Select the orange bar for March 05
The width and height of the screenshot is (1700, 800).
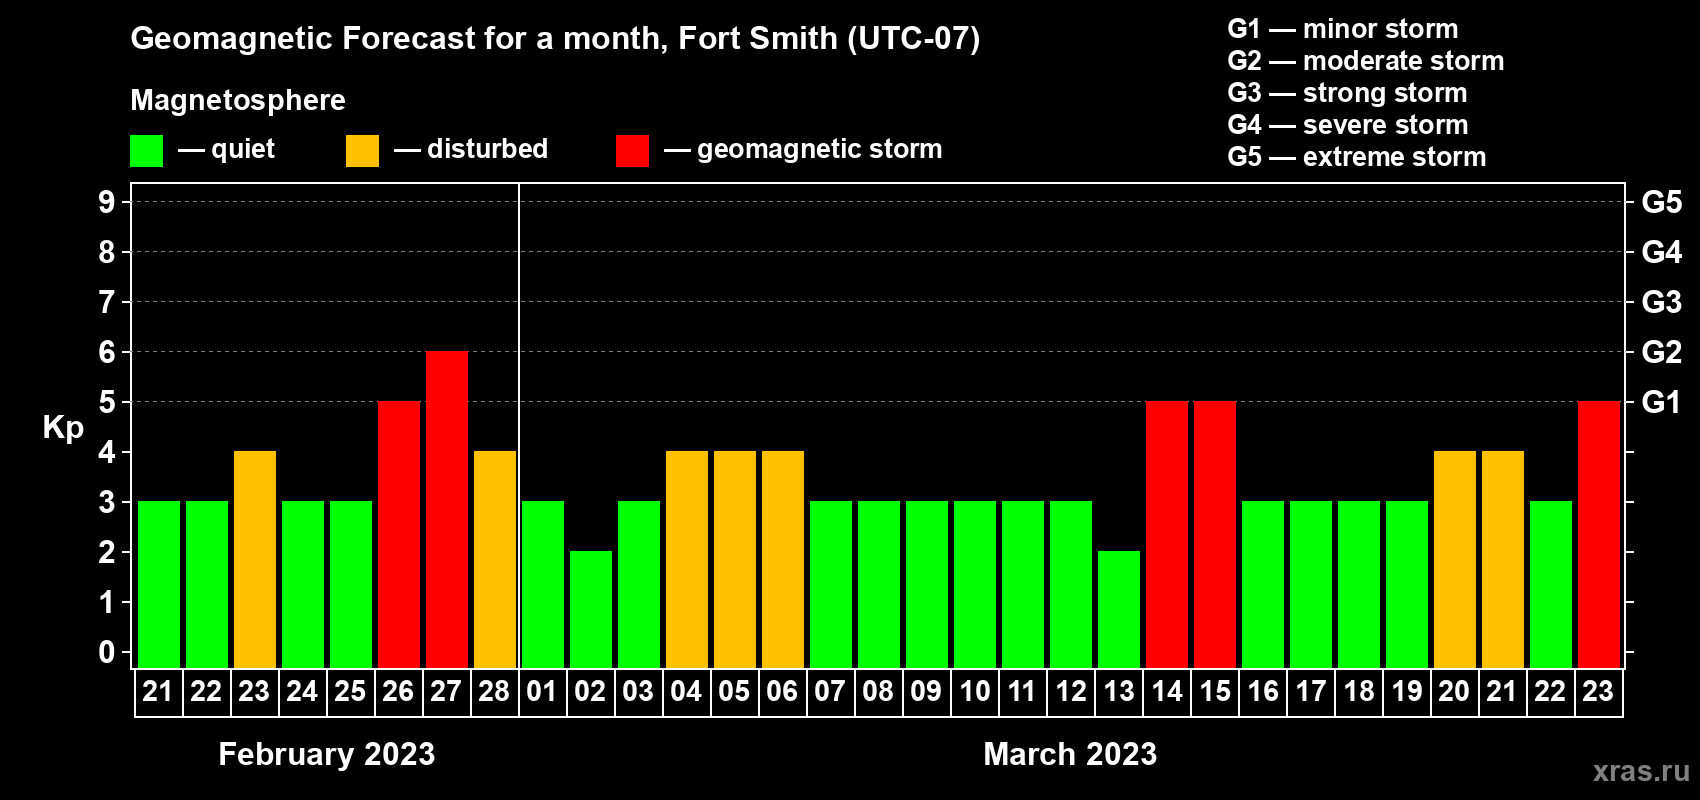[735, 560]
